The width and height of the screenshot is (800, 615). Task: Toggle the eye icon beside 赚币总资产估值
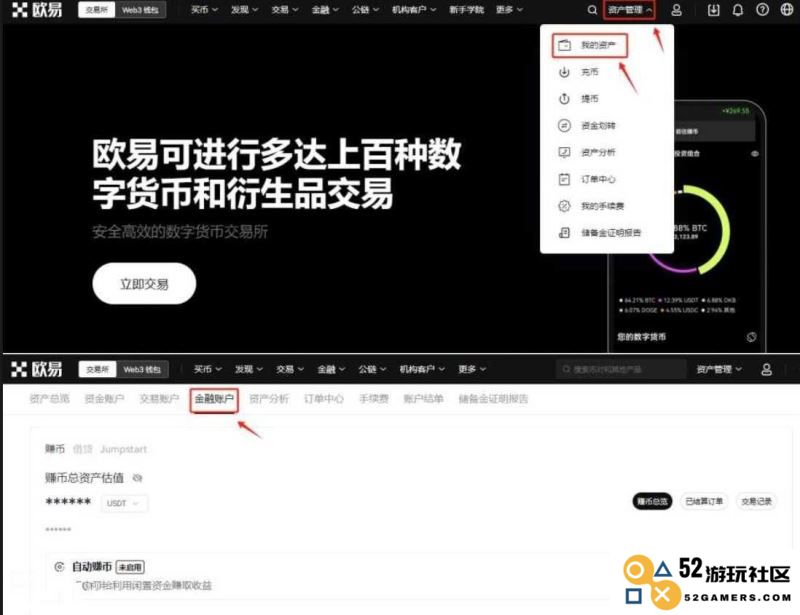pos(137,478)
